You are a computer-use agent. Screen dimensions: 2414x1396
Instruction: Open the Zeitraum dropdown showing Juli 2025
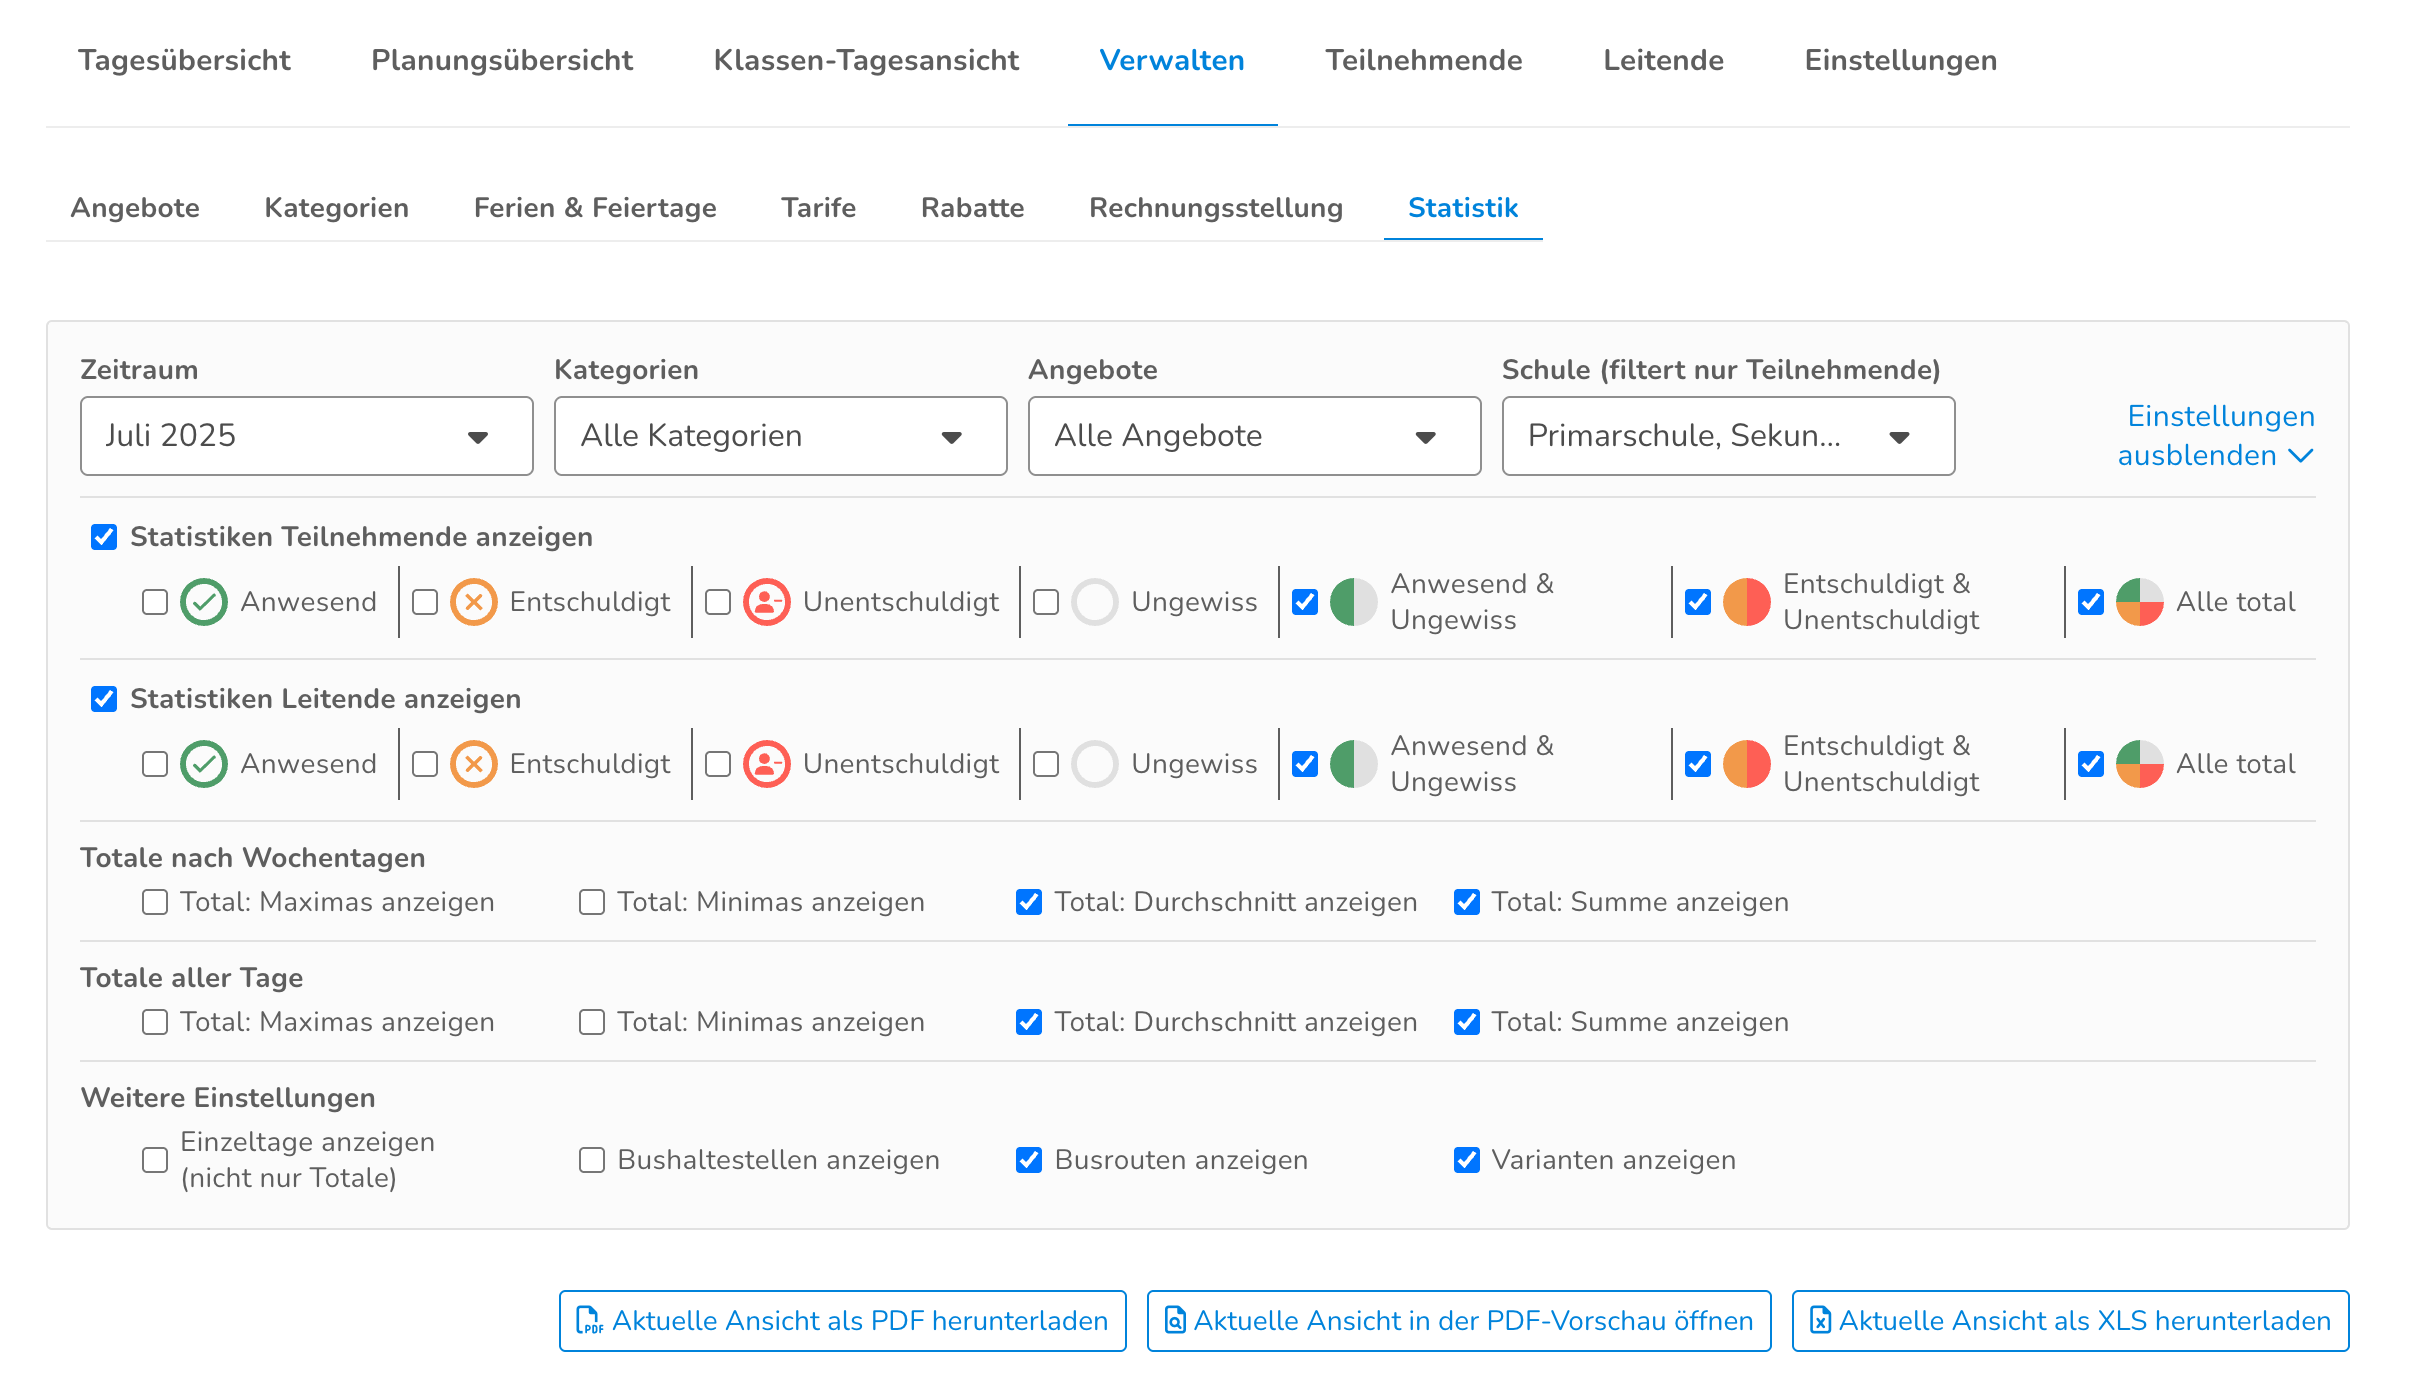[x=306, y=436]
